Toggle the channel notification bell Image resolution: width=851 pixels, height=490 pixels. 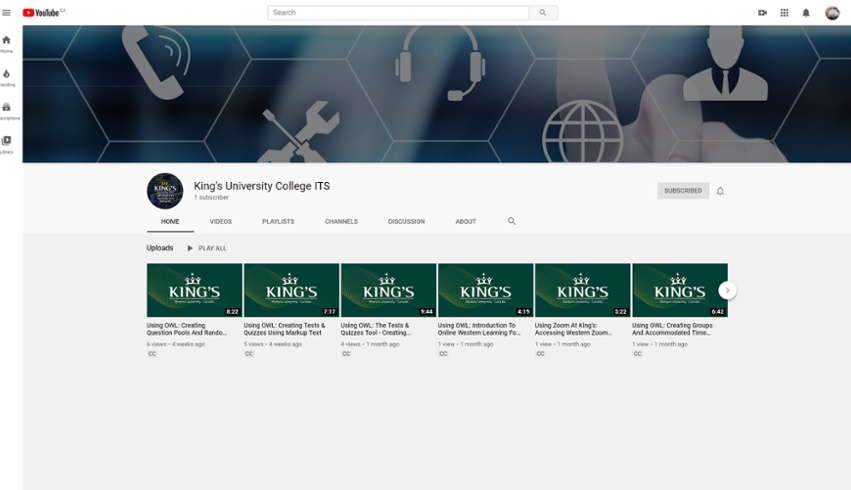pos(720,191)
